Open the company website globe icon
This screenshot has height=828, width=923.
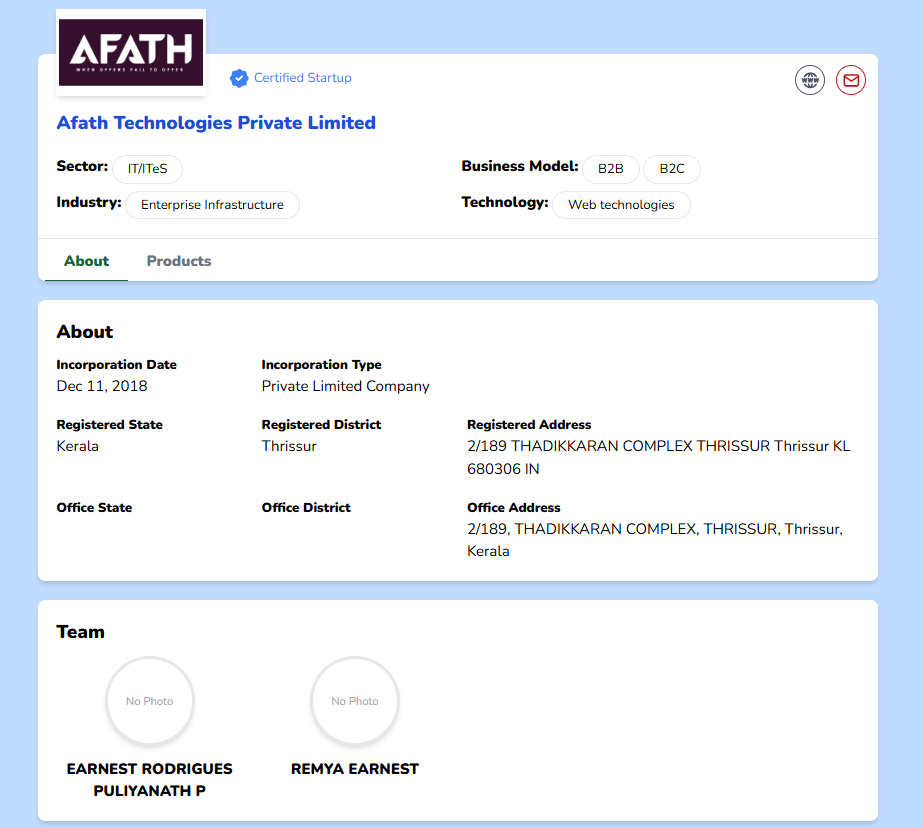810,80
